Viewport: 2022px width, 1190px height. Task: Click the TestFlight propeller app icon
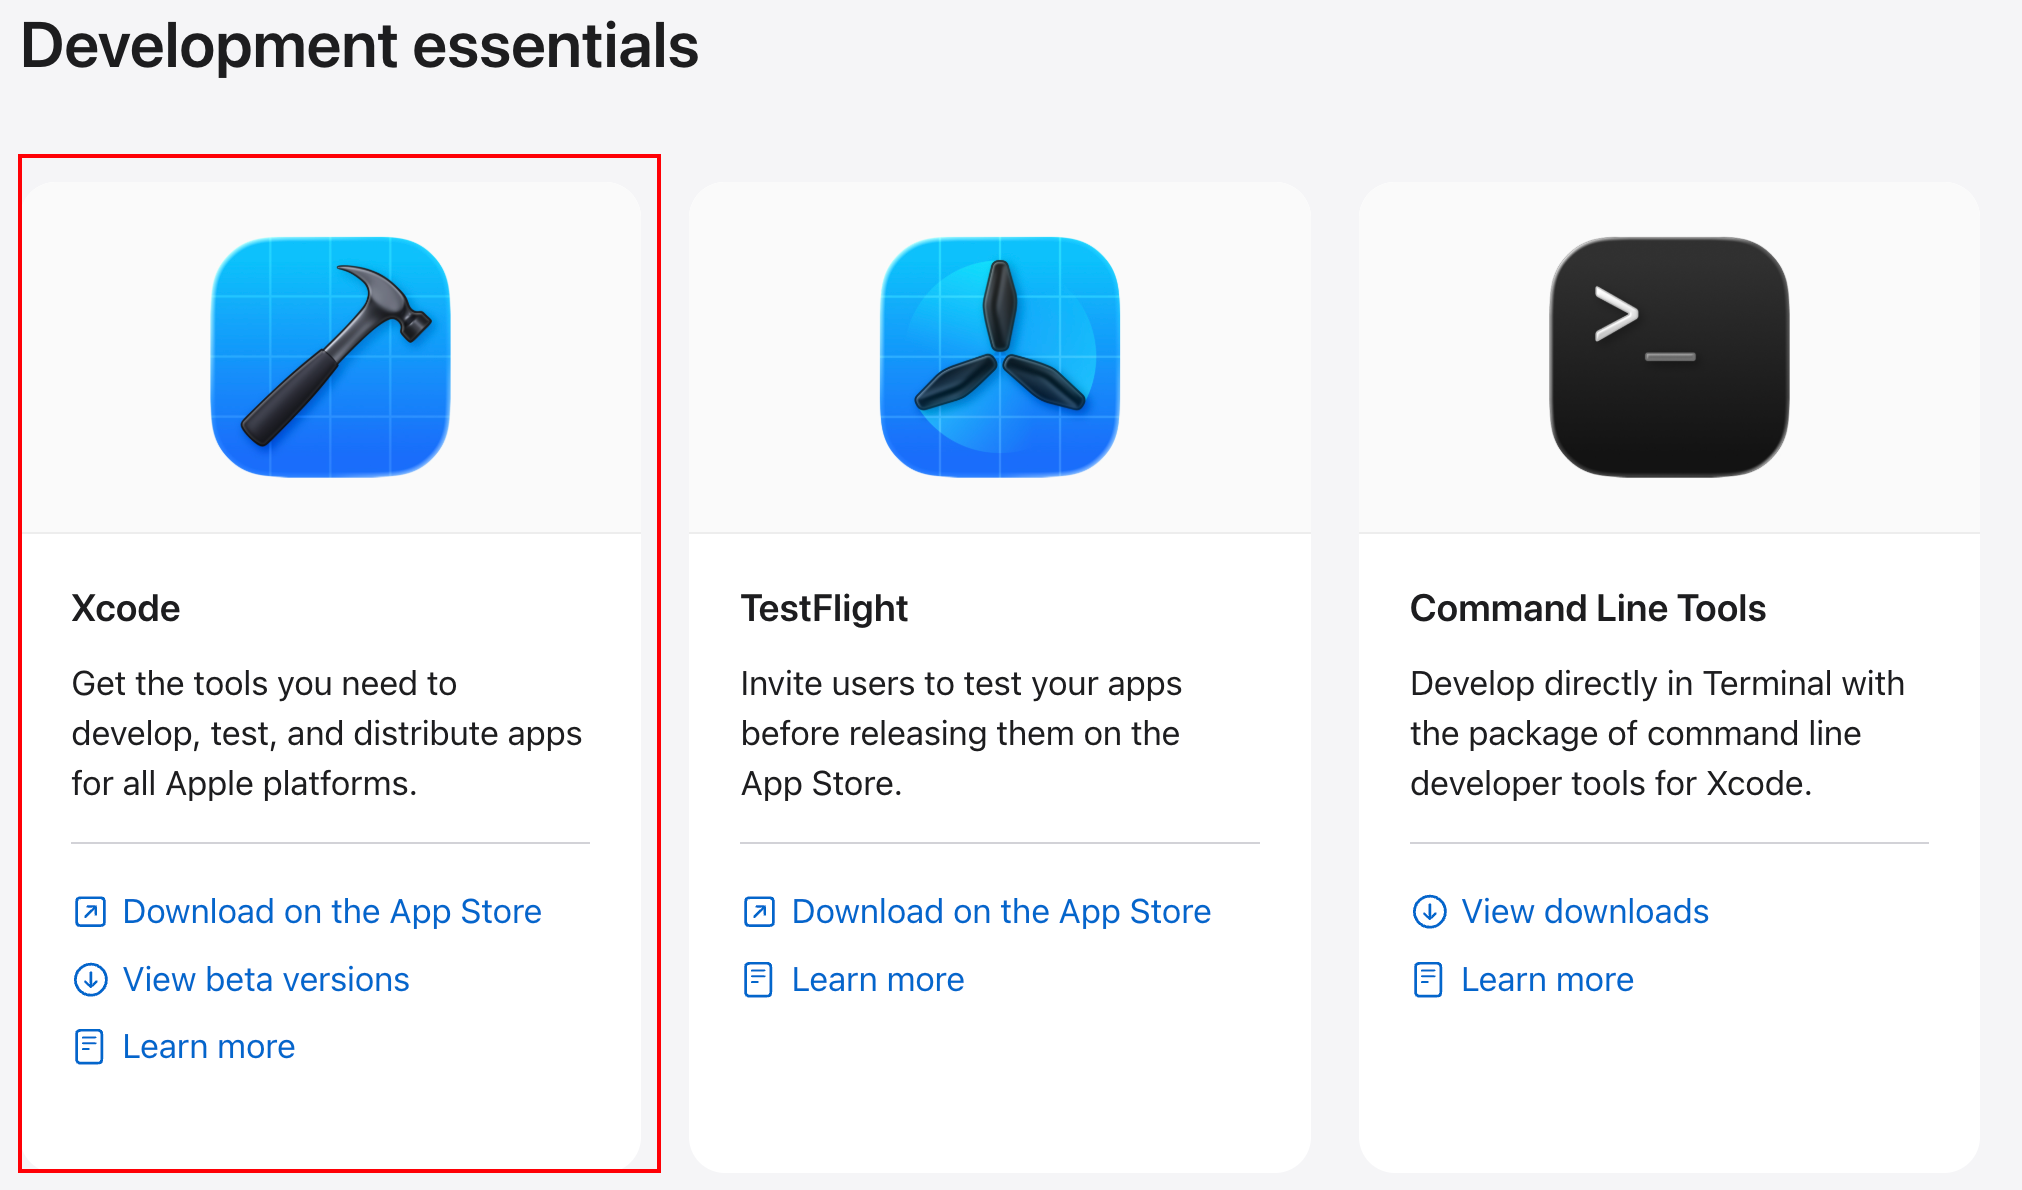1000,357
